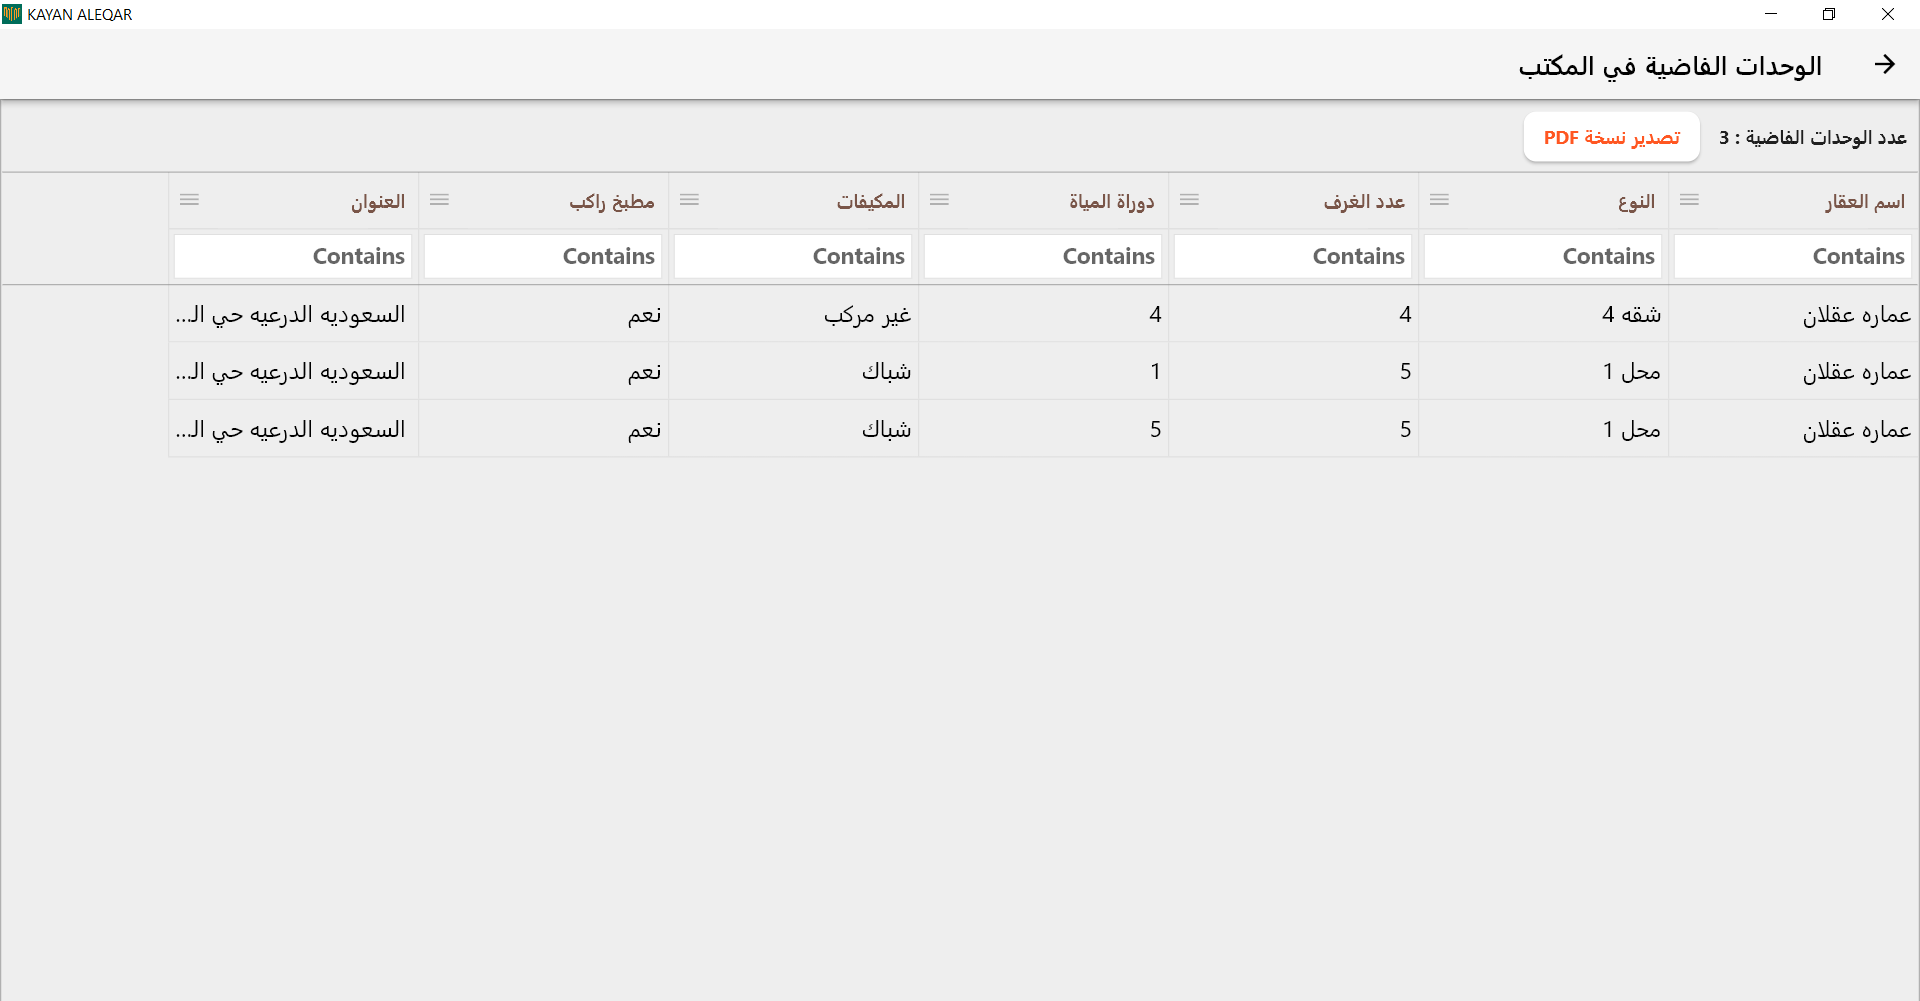Screen dimensions: 1920x1001
Task: Open column menu icon for عدد الغرف
Action: point(1189,200)
